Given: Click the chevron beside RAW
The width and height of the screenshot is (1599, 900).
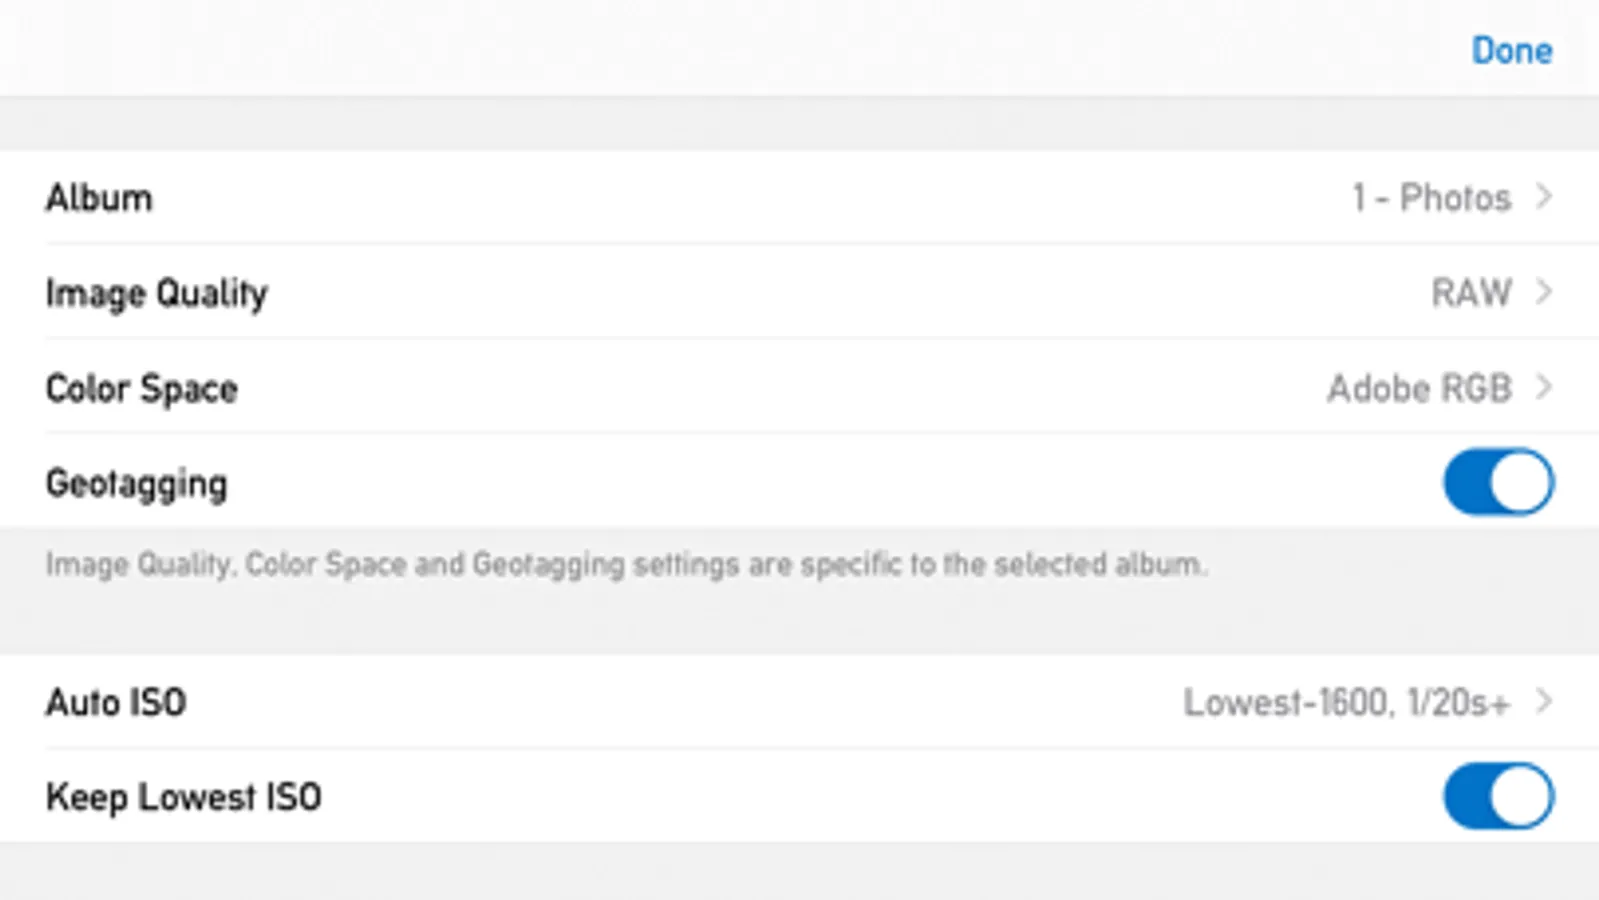Looking at the screenshot, I should point(1544,292).
